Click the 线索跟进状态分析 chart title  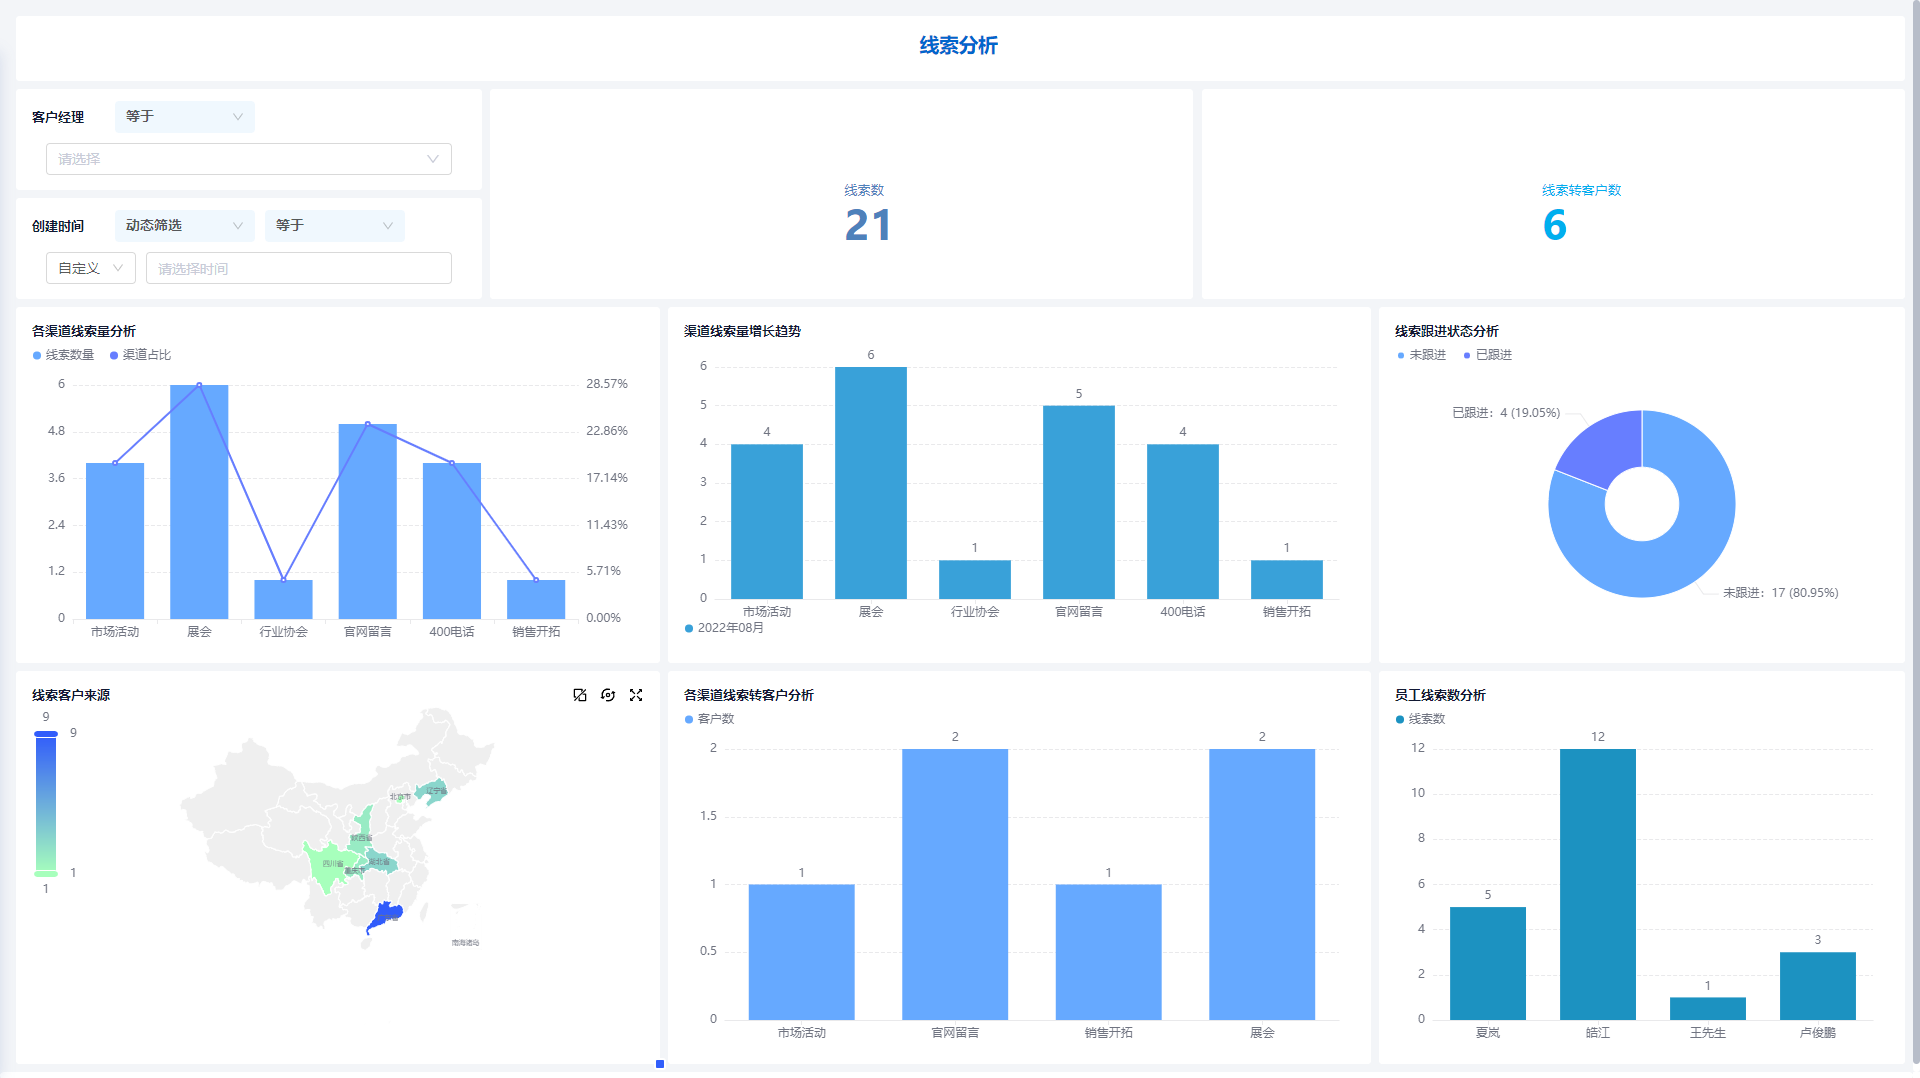(1447, 331)
